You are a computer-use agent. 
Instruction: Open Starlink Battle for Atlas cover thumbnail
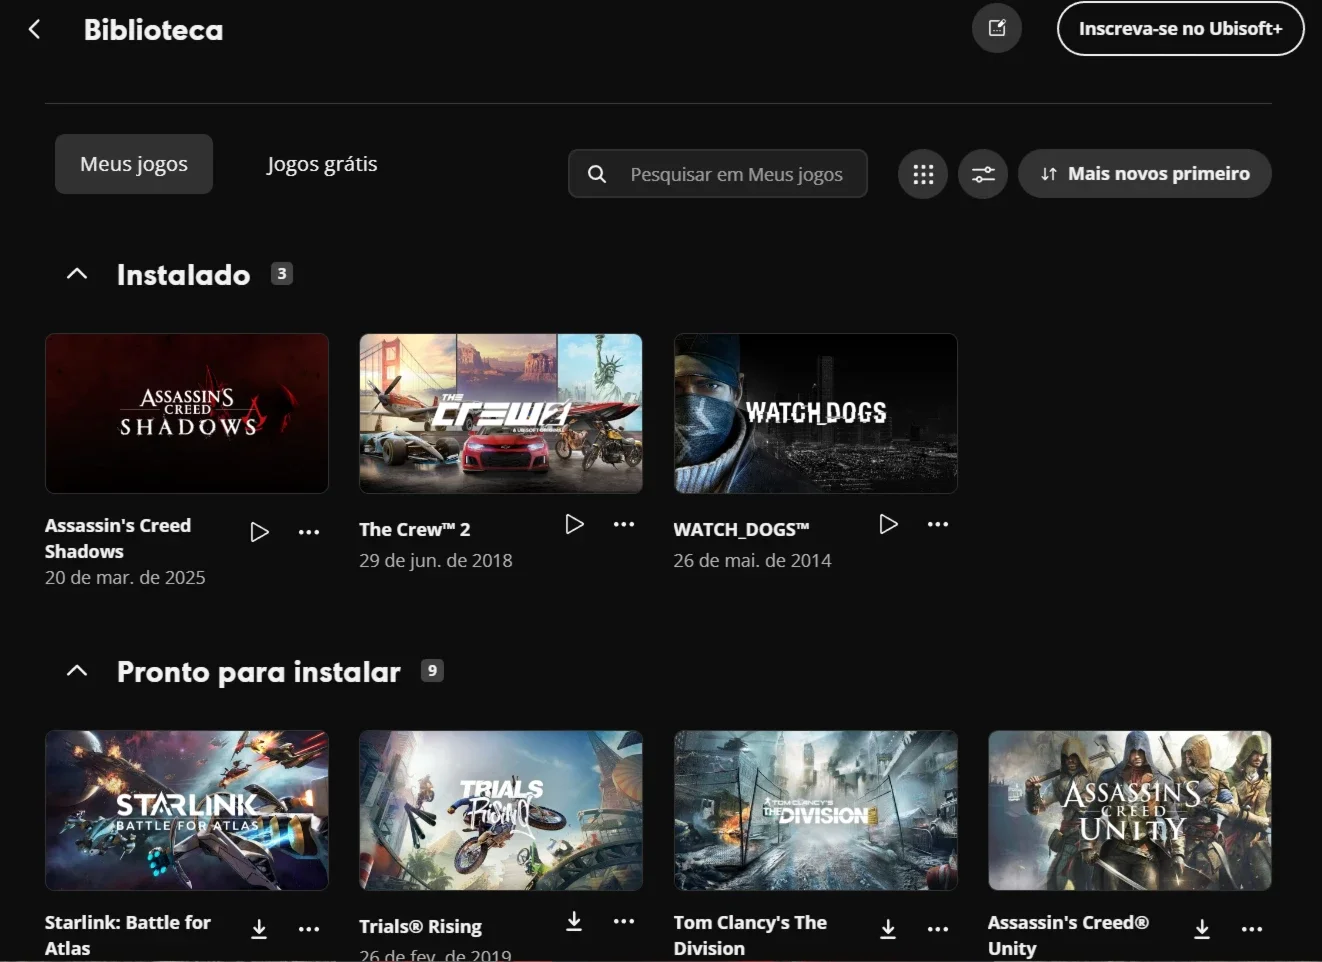point(187,810)
